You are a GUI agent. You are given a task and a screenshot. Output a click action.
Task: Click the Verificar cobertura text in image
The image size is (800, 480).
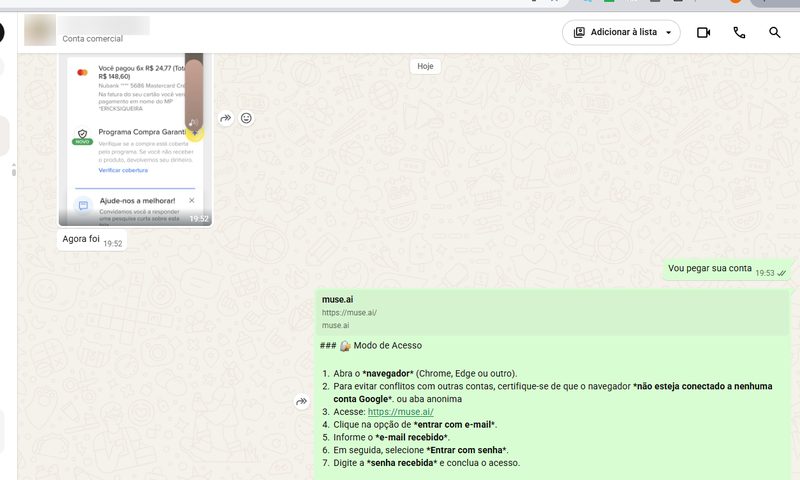(x=123, y=170)
